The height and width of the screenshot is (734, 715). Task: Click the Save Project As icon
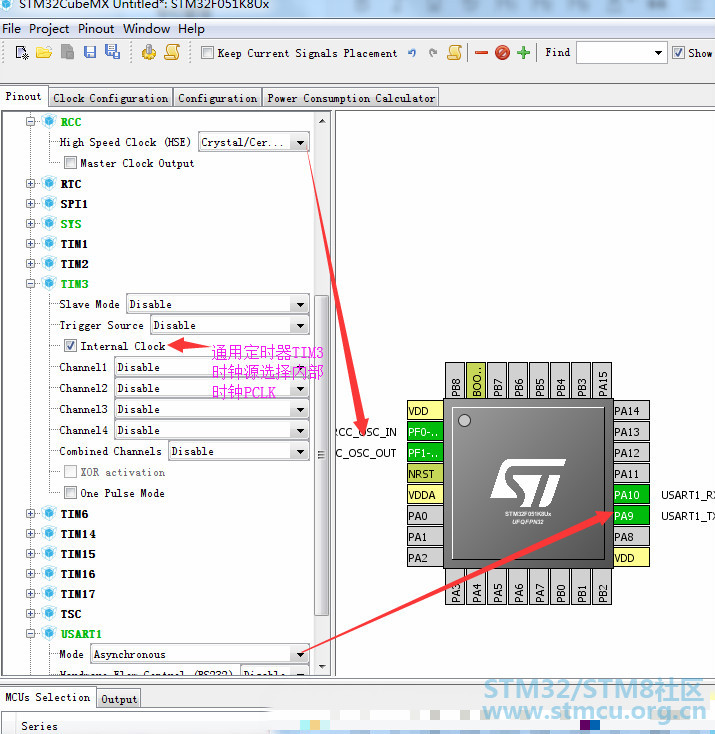click(x=112, y=52)
